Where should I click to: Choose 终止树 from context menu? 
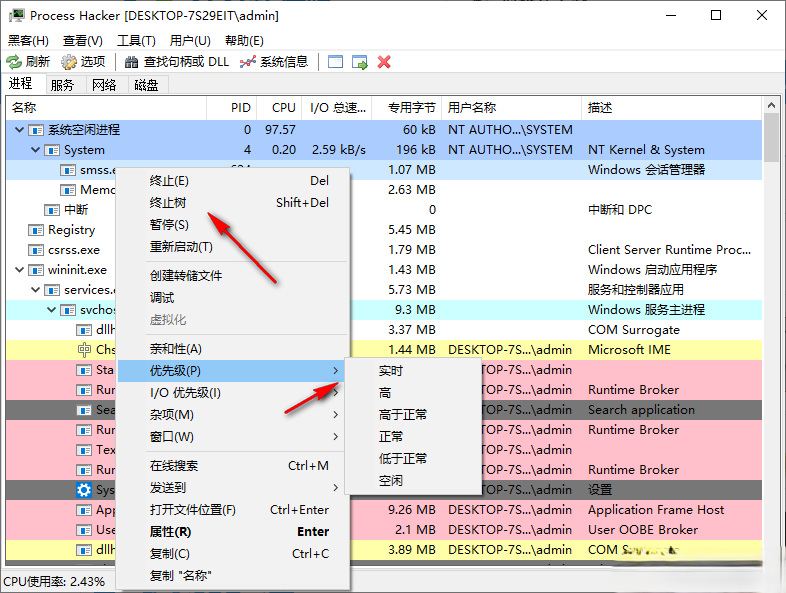(x=232, y=203)
